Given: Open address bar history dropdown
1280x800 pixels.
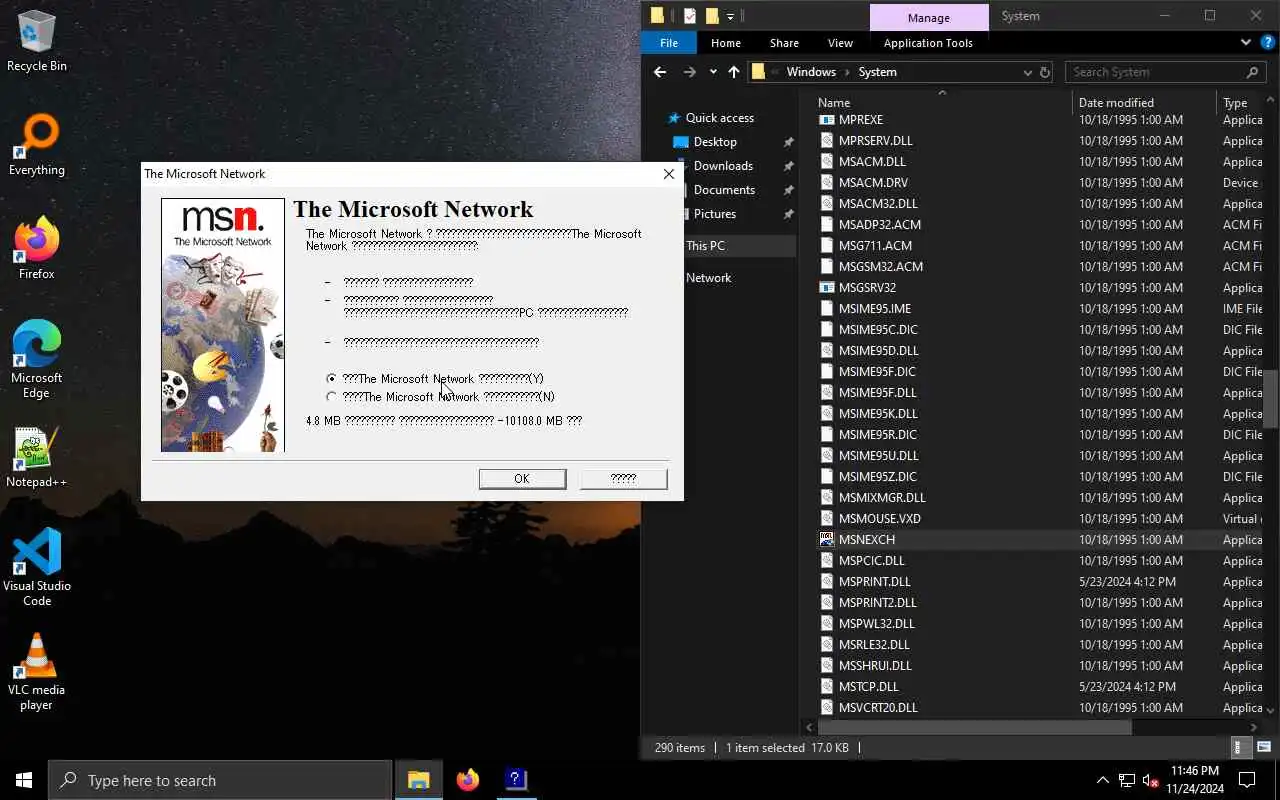Looking at the screenshot, I should [1027, 72].
